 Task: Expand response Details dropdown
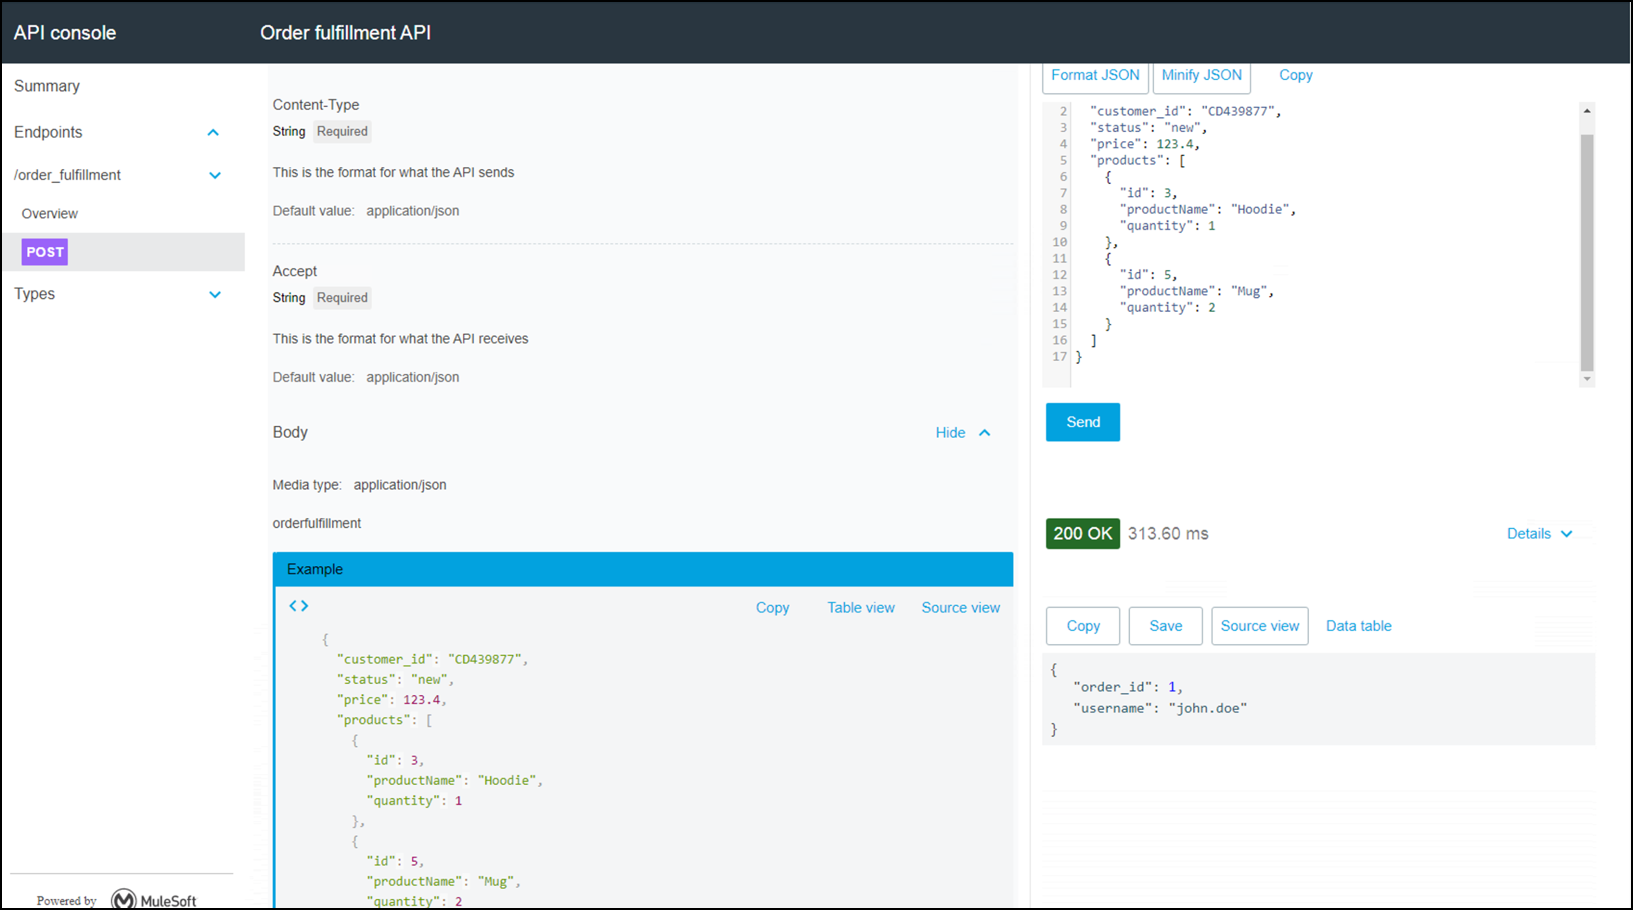tap(1540, 534)
